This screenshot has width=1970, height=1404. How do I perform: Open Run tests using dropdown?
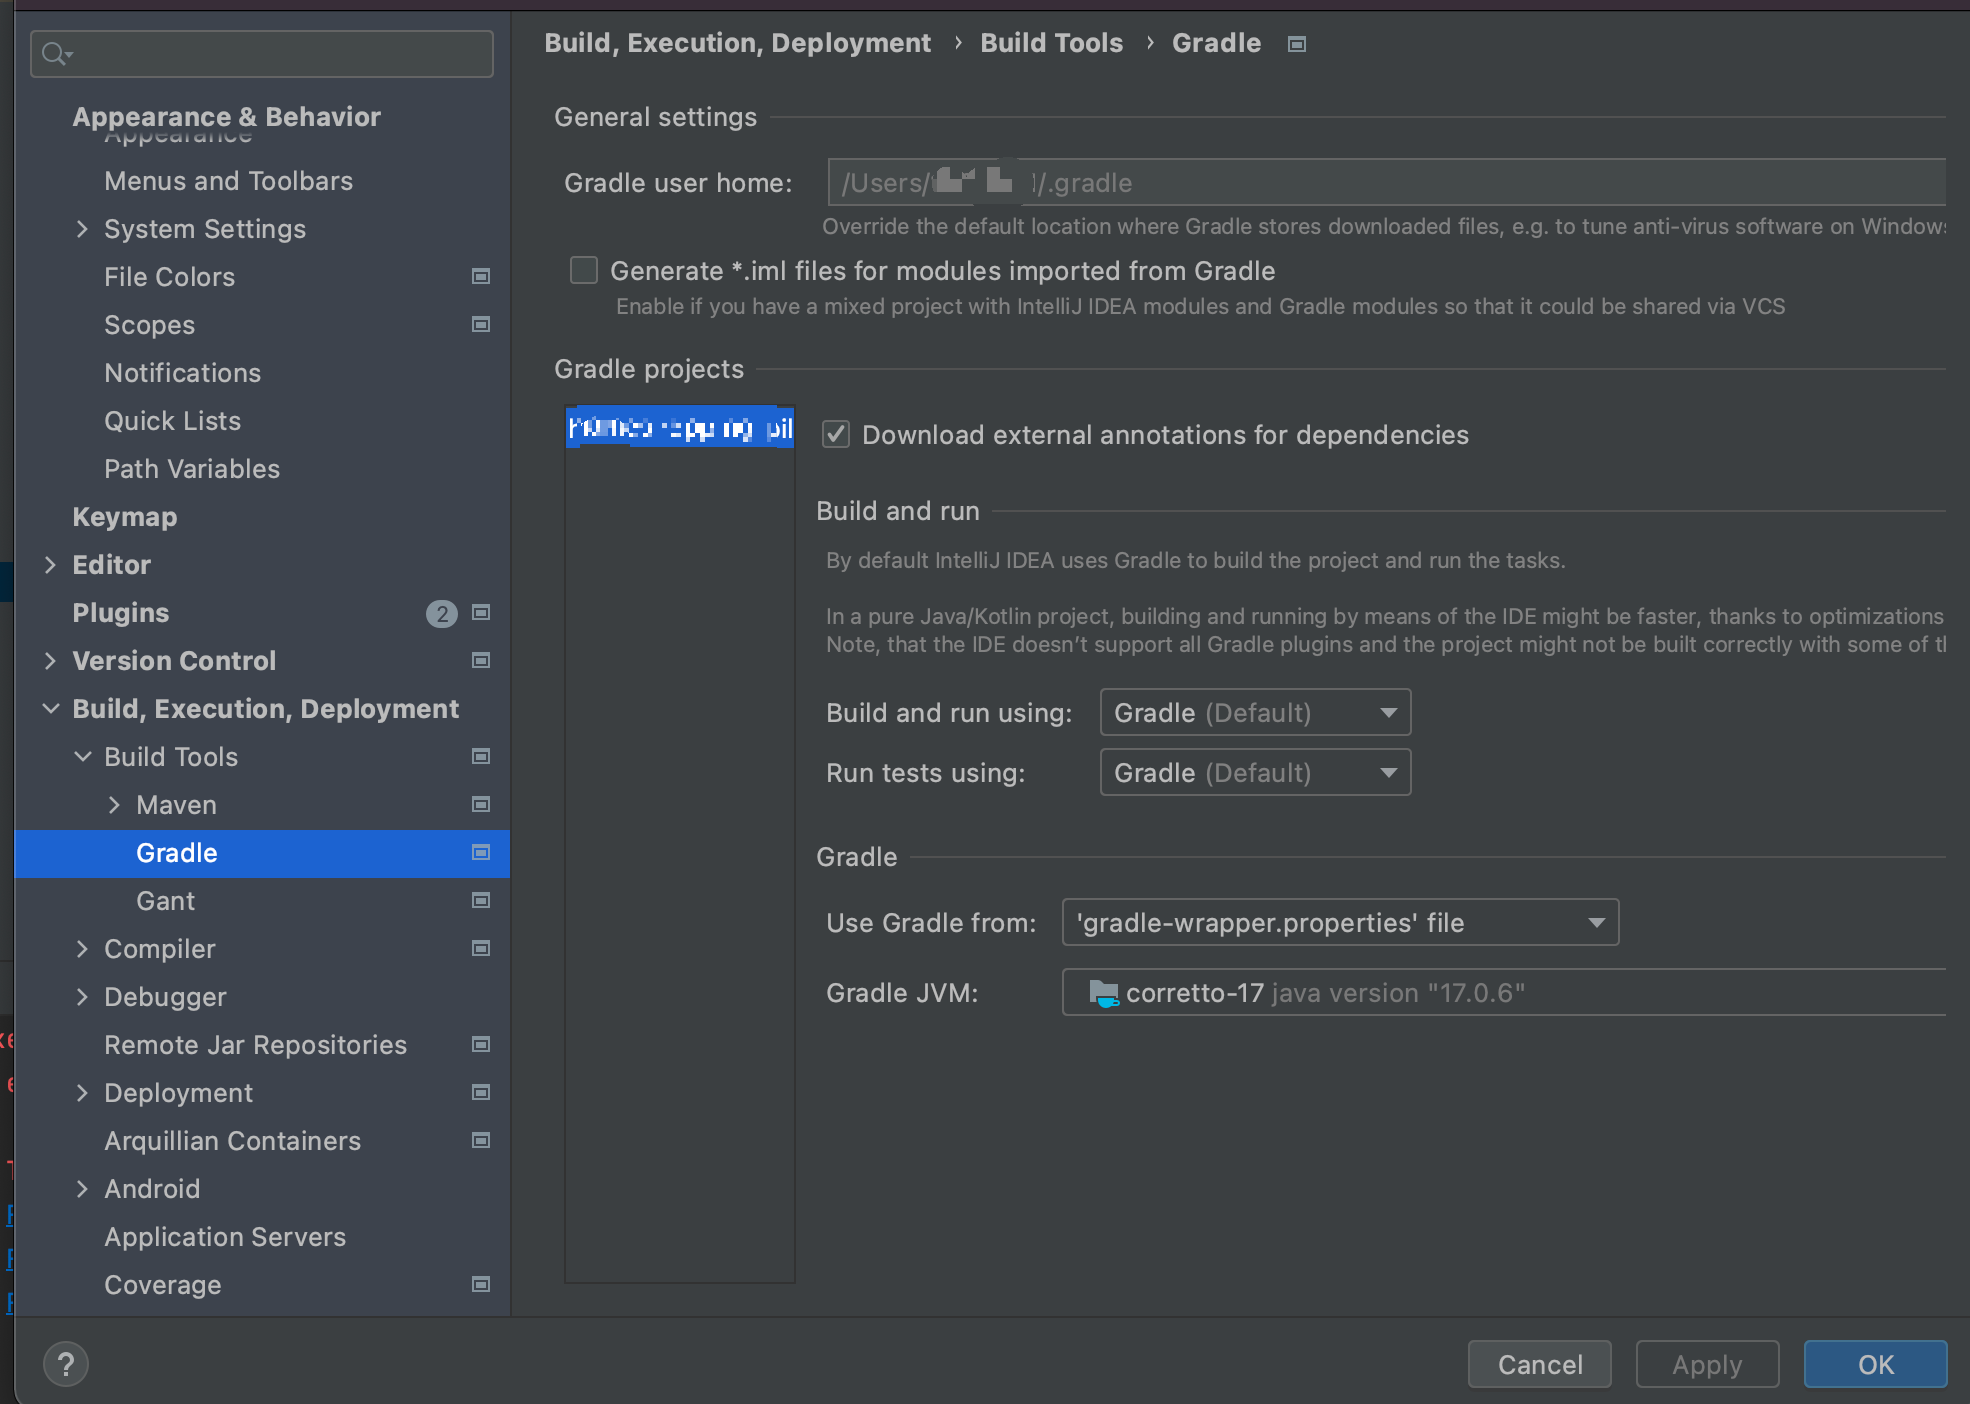point(1255,772)
